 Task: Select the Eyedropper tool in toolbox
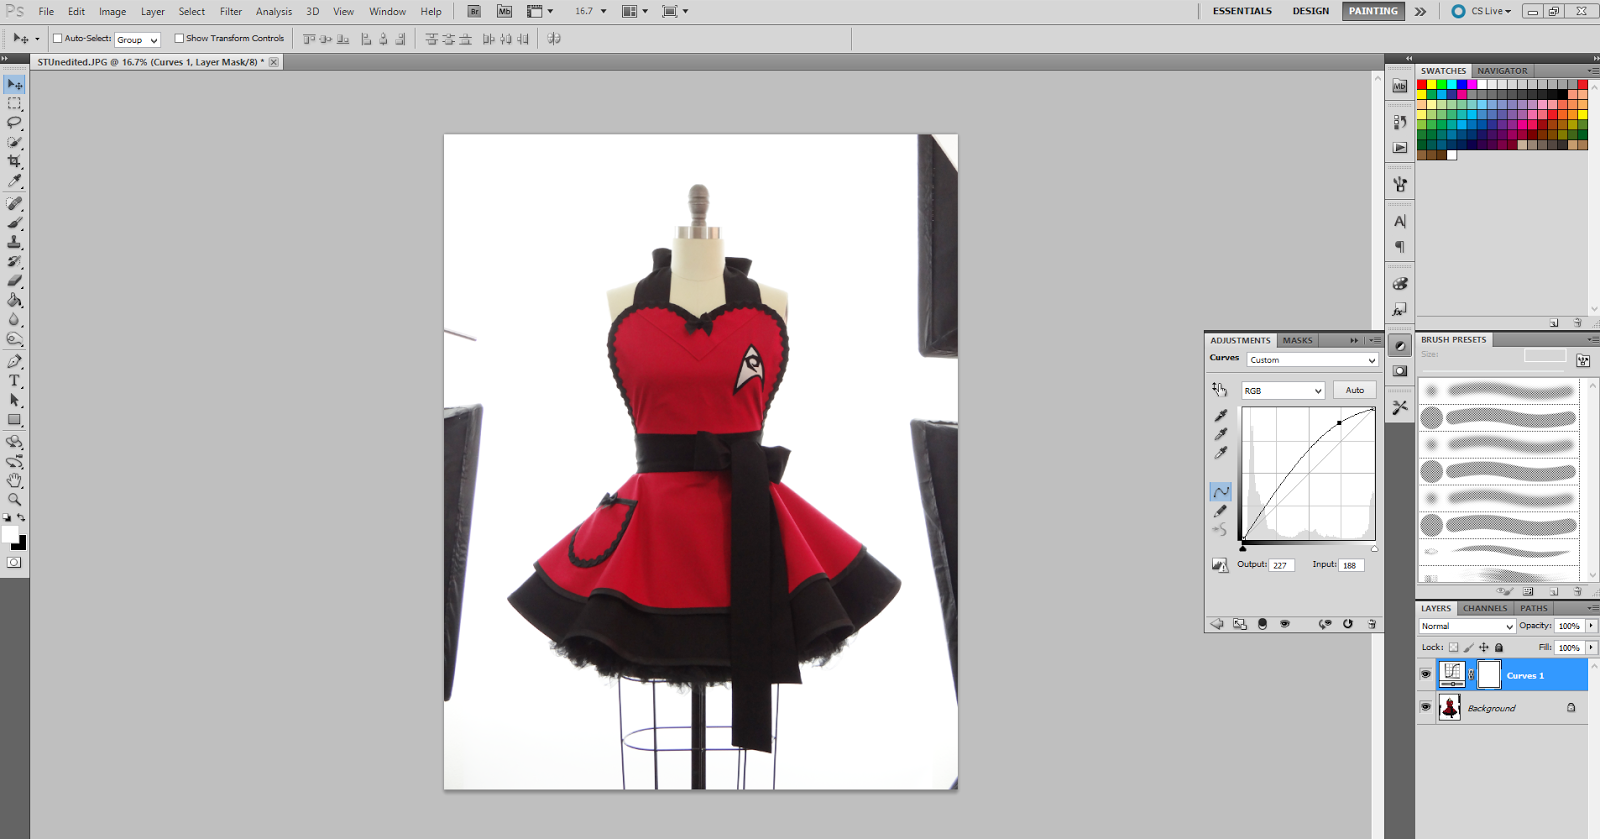[14, 181]
